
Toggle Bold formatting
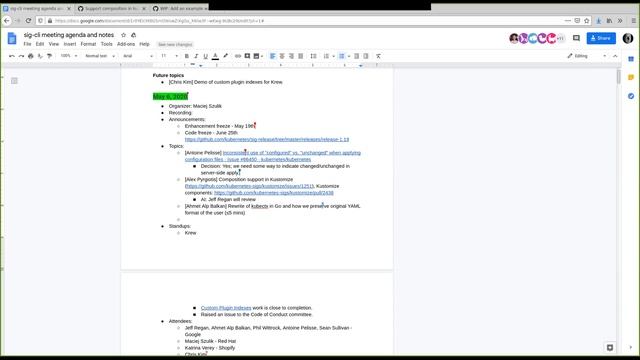pyautogui.click(x=187, y=56)
